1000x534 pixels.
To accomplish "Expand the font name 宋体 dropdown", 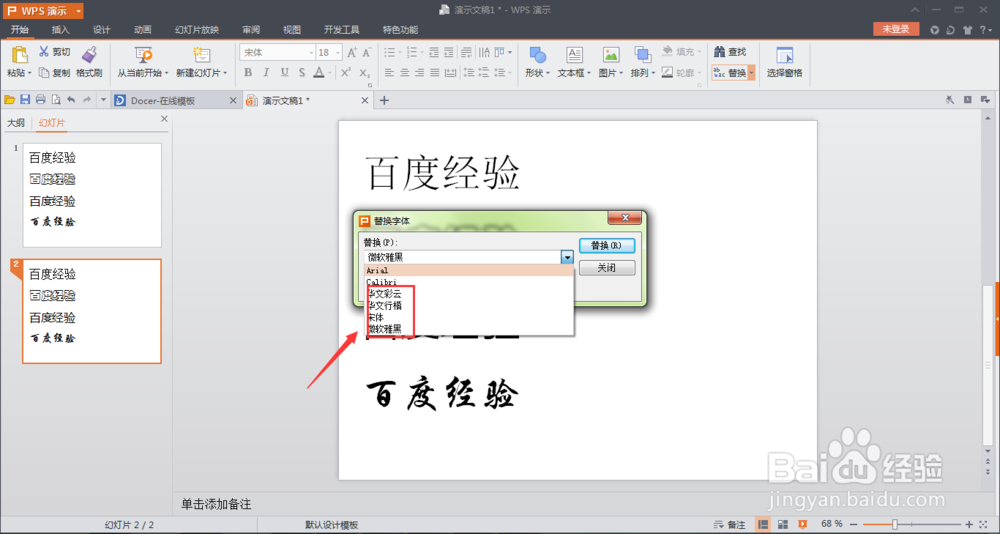I will 311,52.
